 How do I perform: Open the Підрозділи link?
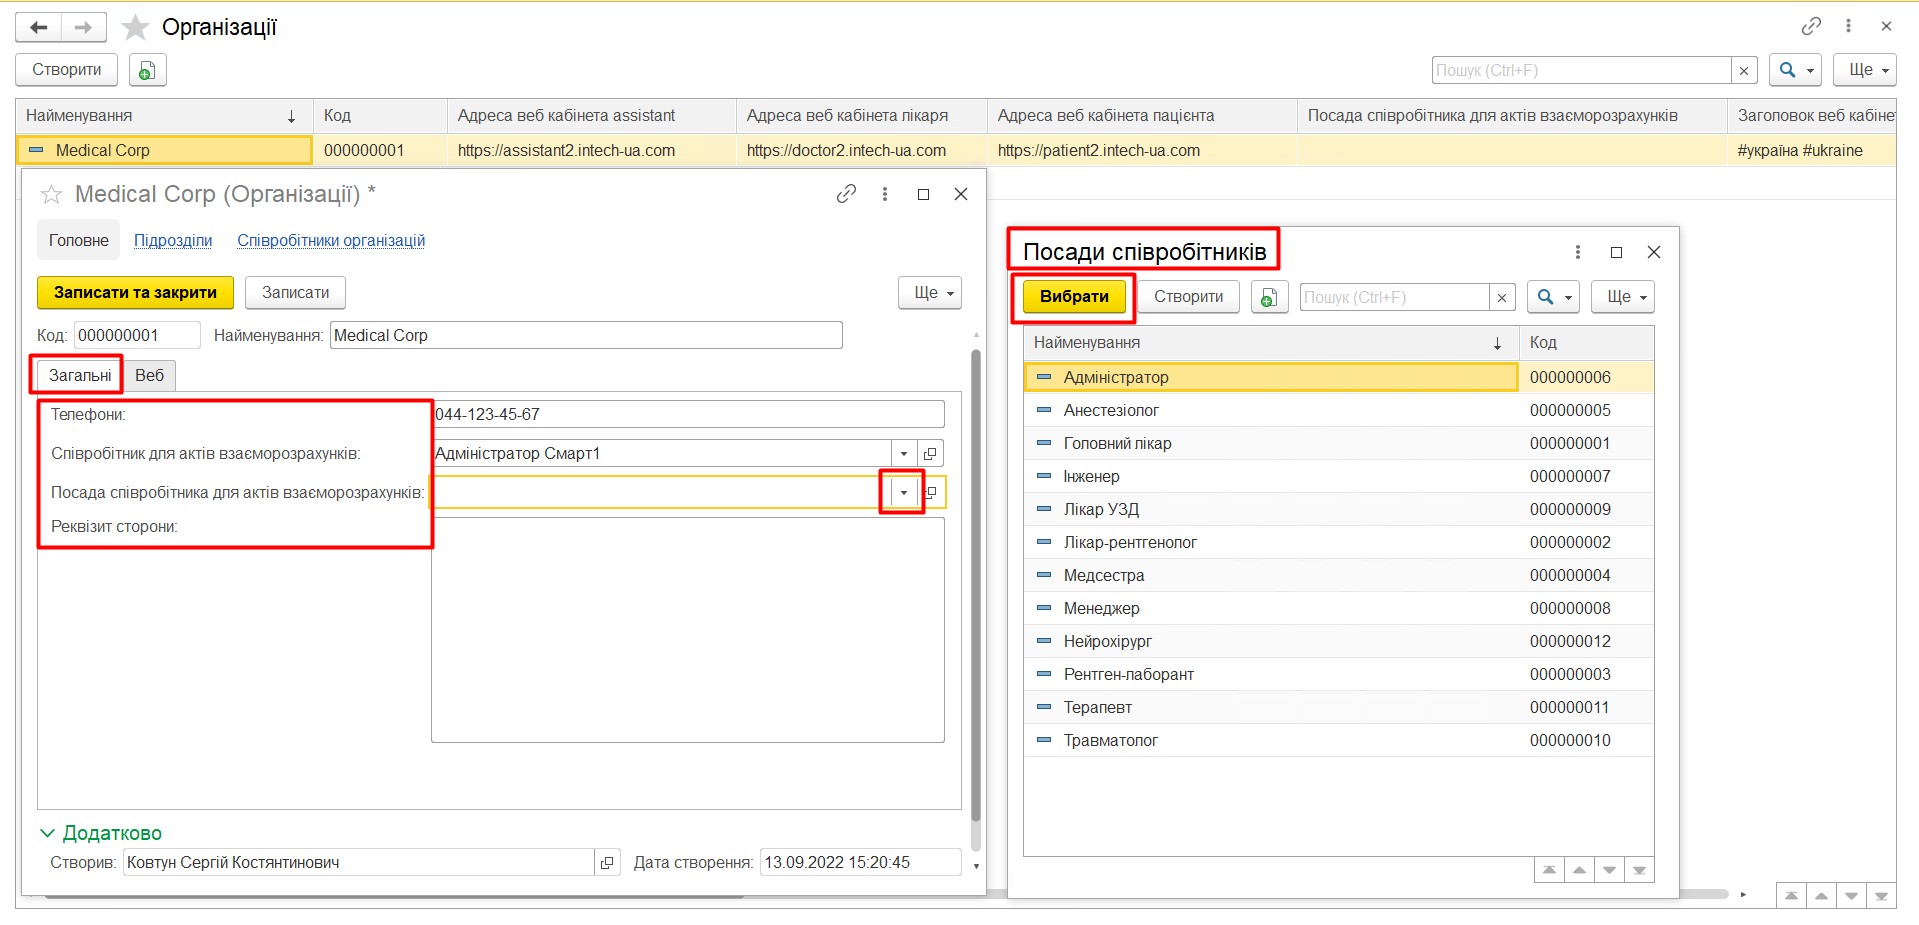(x=173, y=241)
